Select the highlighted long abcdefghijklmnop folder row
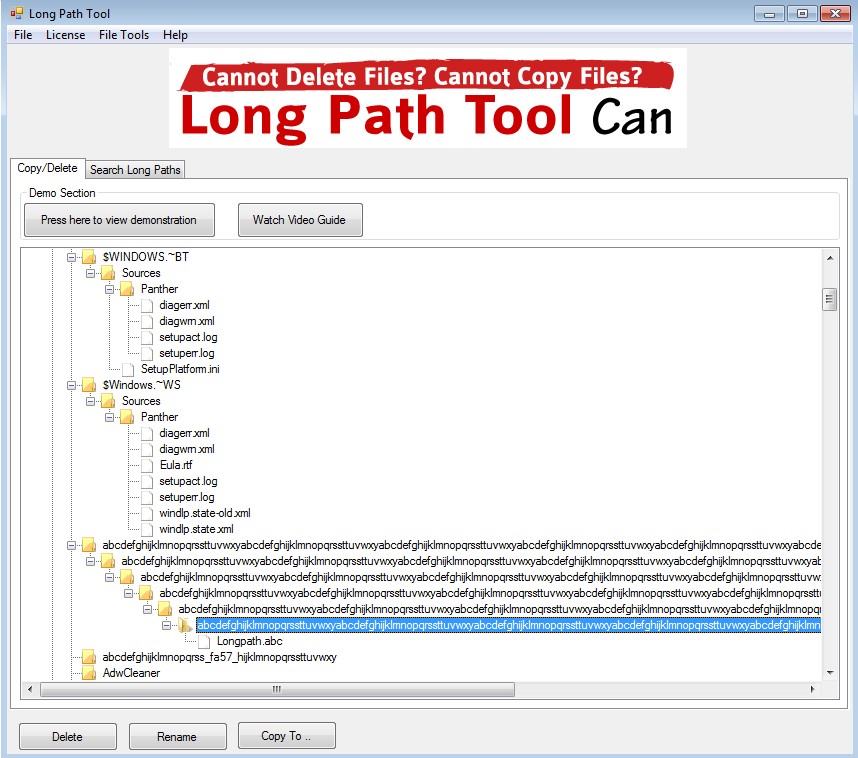 (508, 624)
